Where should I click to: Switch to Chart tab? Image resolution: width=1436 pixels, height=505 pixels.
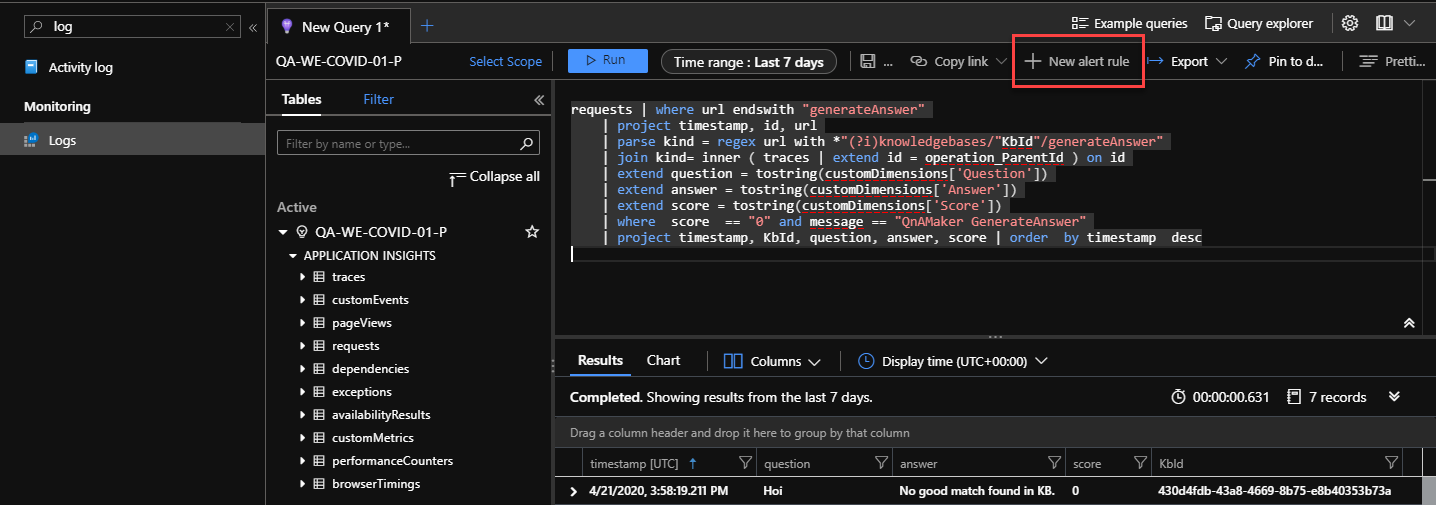(x=663, y=361)
